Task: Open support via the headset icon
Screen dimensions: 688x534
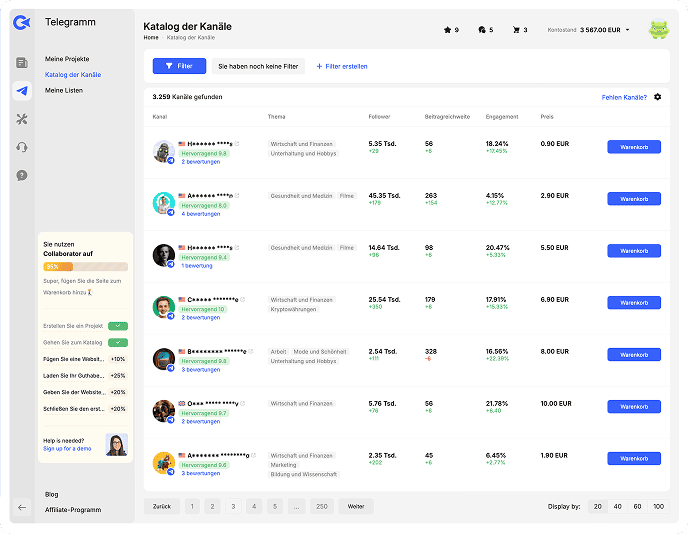Action: [x=22, y=147]
